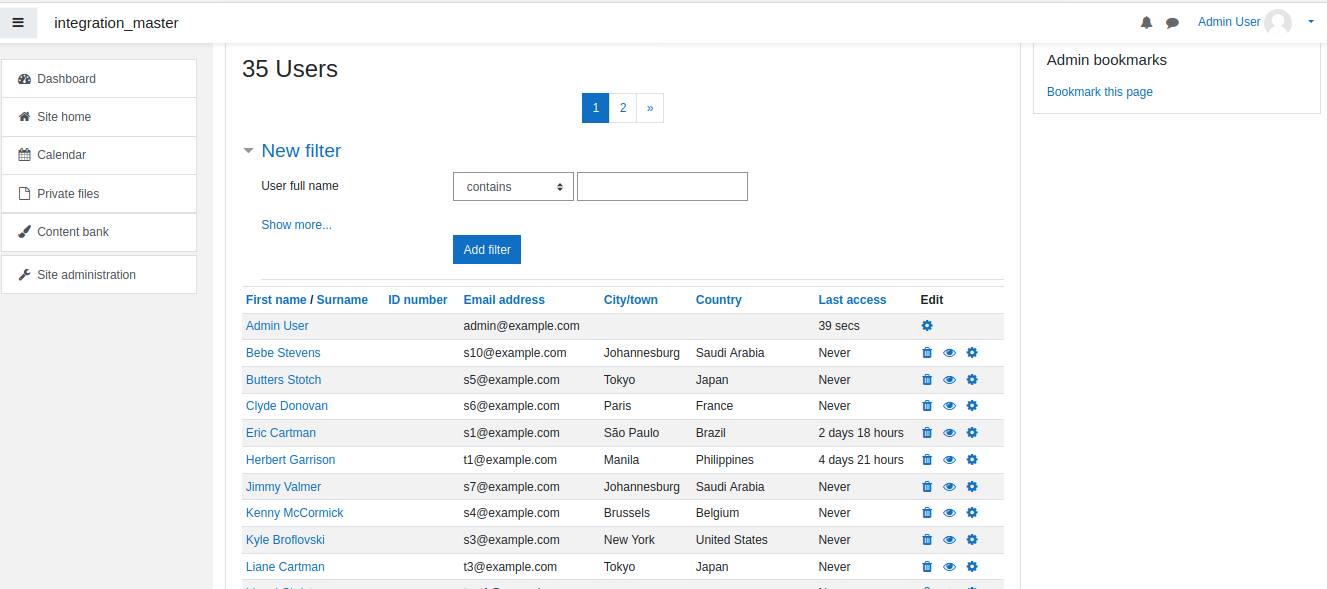Click Bookmark this page link
Screen dimensions: 1327x589
[x=1100, y=92]
